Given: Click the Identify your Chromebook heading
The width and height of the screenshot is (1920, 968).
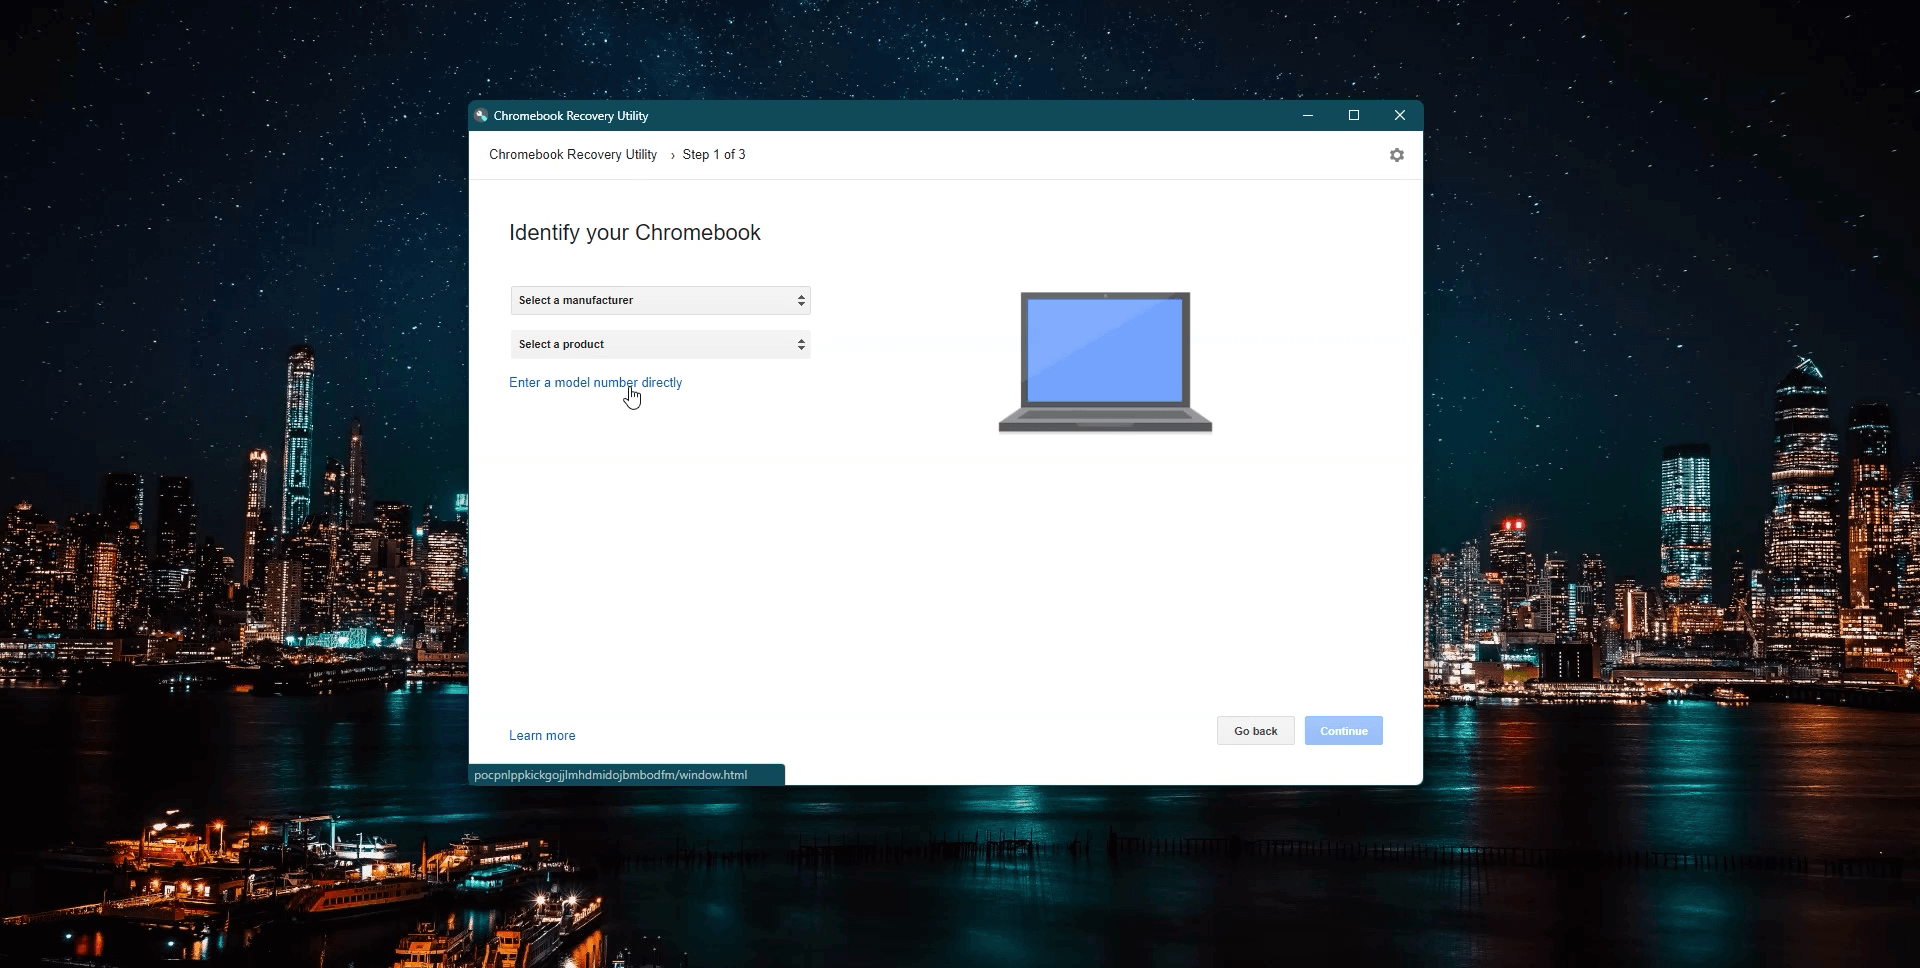Looking at the screenshot, I should pyautogui.click(x=634, y=232).
